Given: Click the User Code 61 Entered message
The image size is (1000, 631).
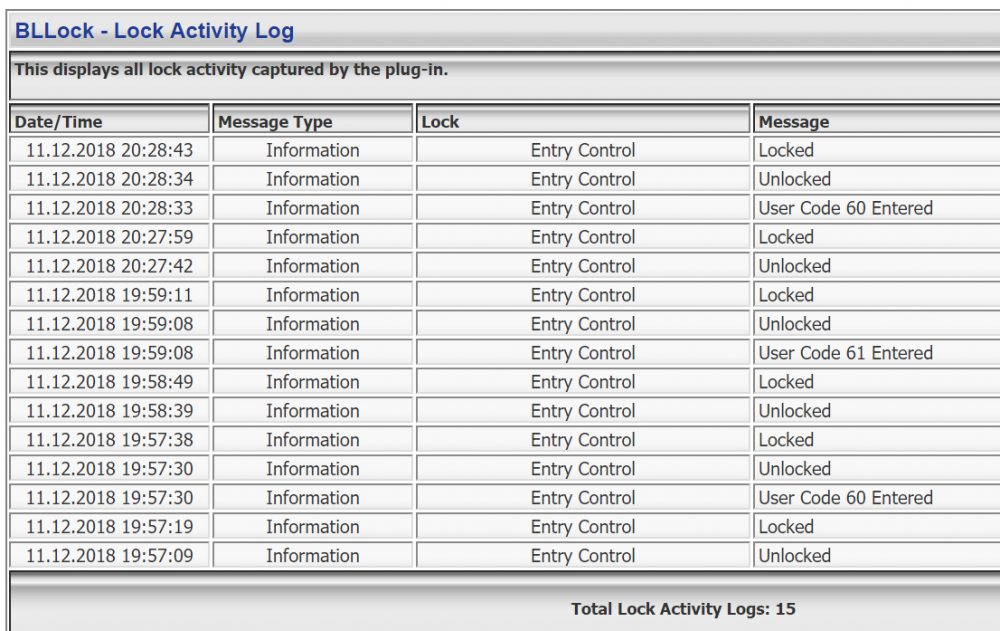Looking at the screenshot, I should pyautogui.click(x=845, y=354).
